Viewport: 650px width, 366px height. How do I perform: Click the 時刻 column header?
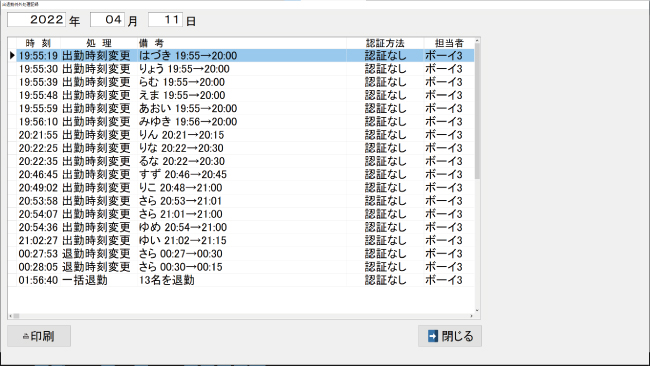point(38,43)
